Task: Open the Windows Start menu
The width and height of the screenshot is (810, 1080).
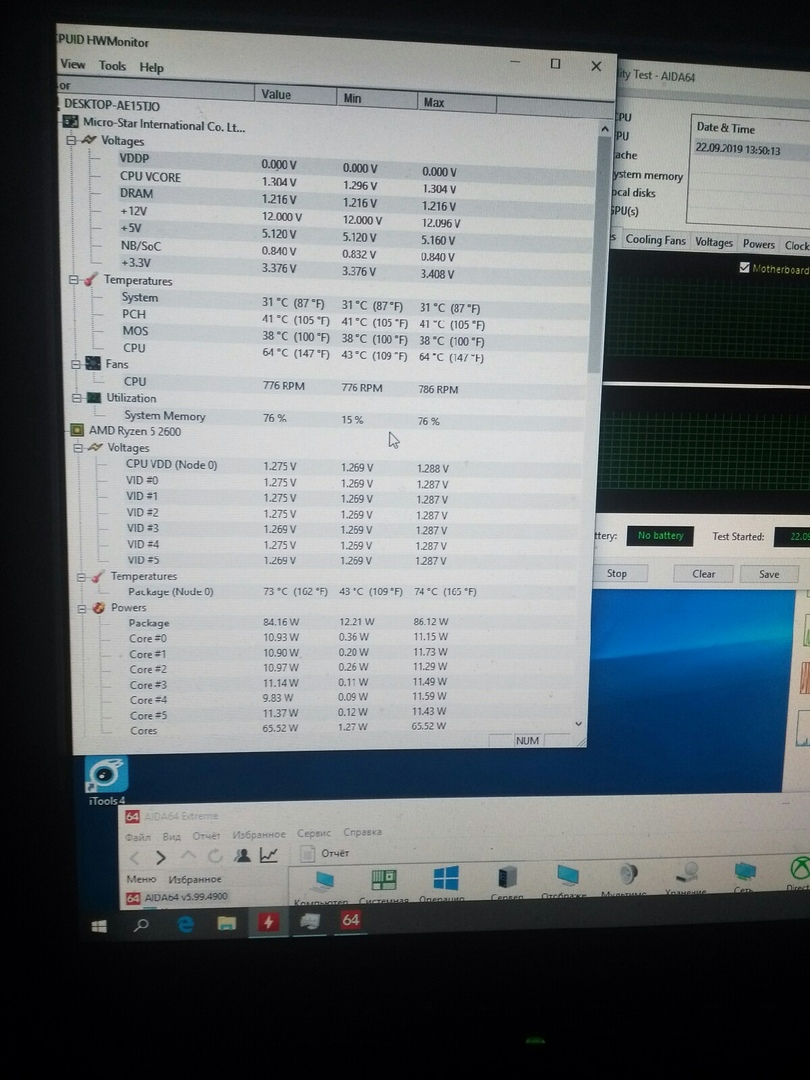Action: click(99, 926)
